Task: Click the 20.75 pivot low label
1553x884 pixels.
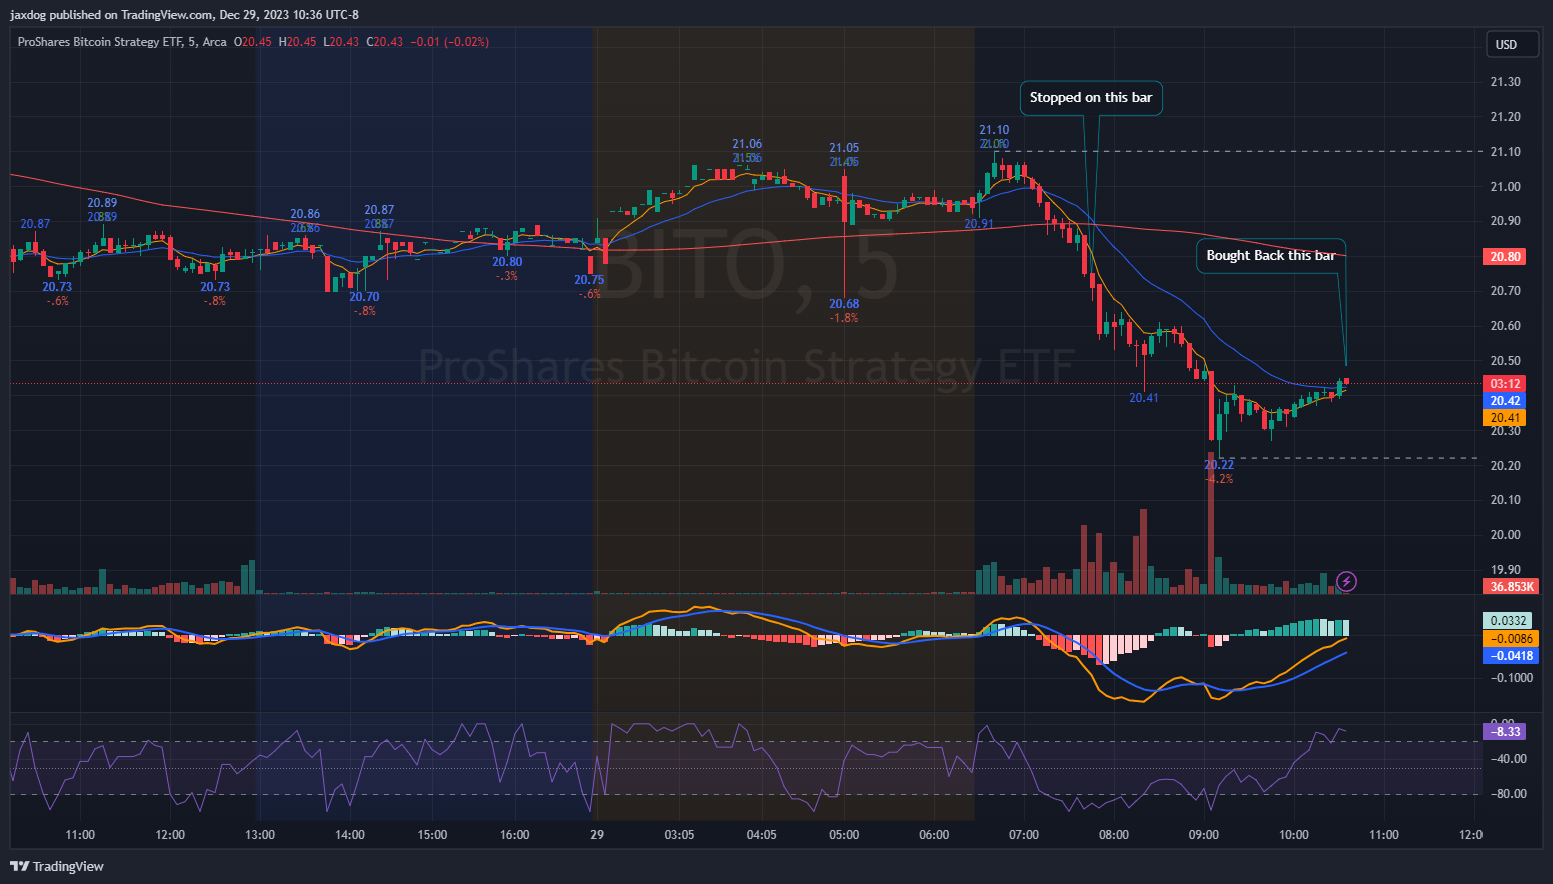Action: point(589,280)
